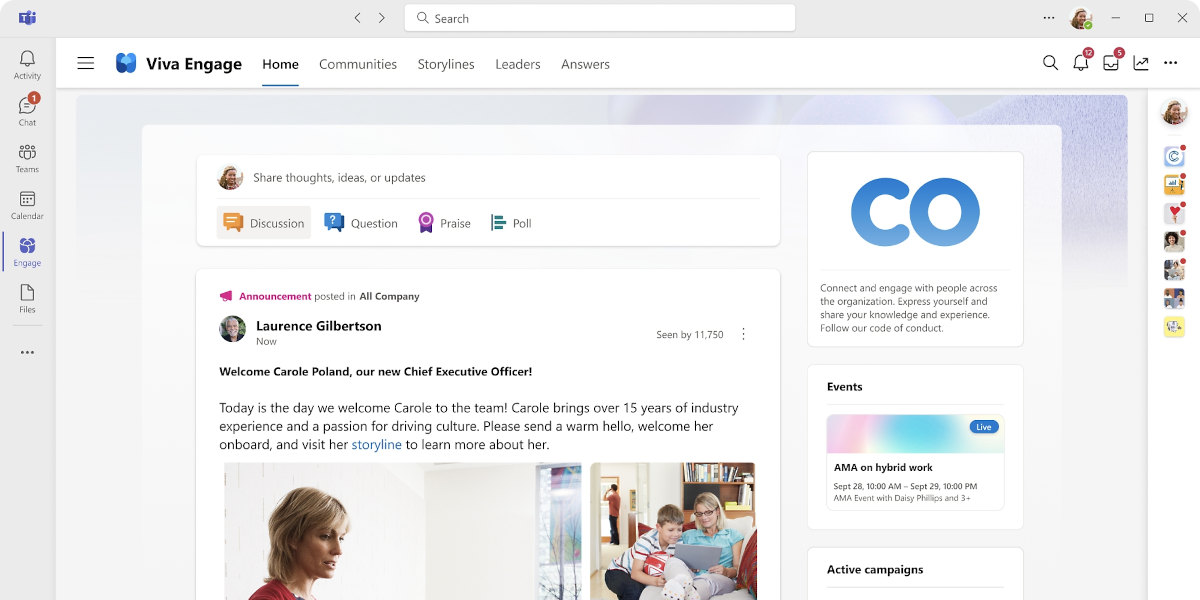1200x600 pixels.
Task: Open Files in the Teams sidebar
Action: [x=27, y=298]
